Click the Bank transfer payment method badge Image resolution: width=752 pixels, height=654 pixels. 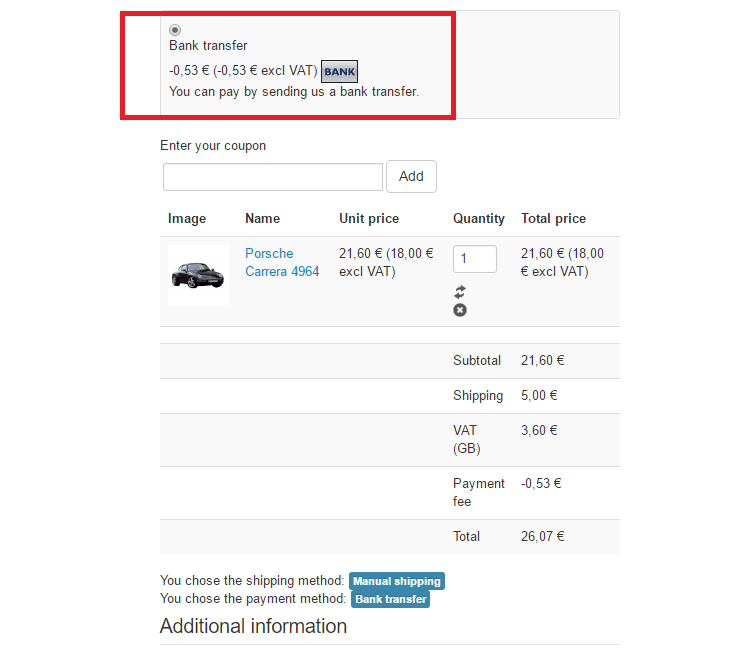390,599
